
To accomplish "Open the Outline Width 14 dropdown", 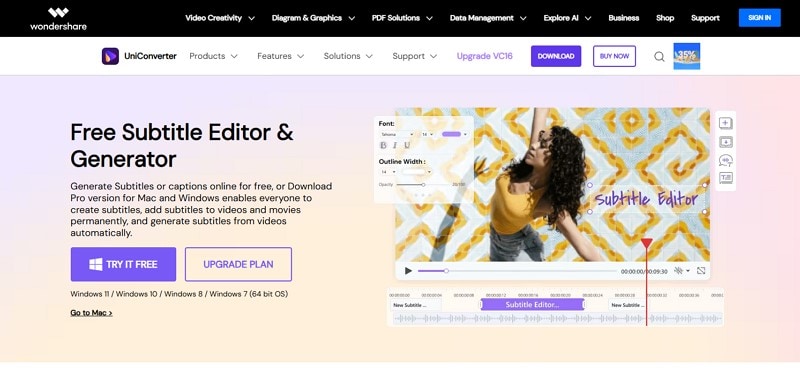I will click(x=388, y=172).
